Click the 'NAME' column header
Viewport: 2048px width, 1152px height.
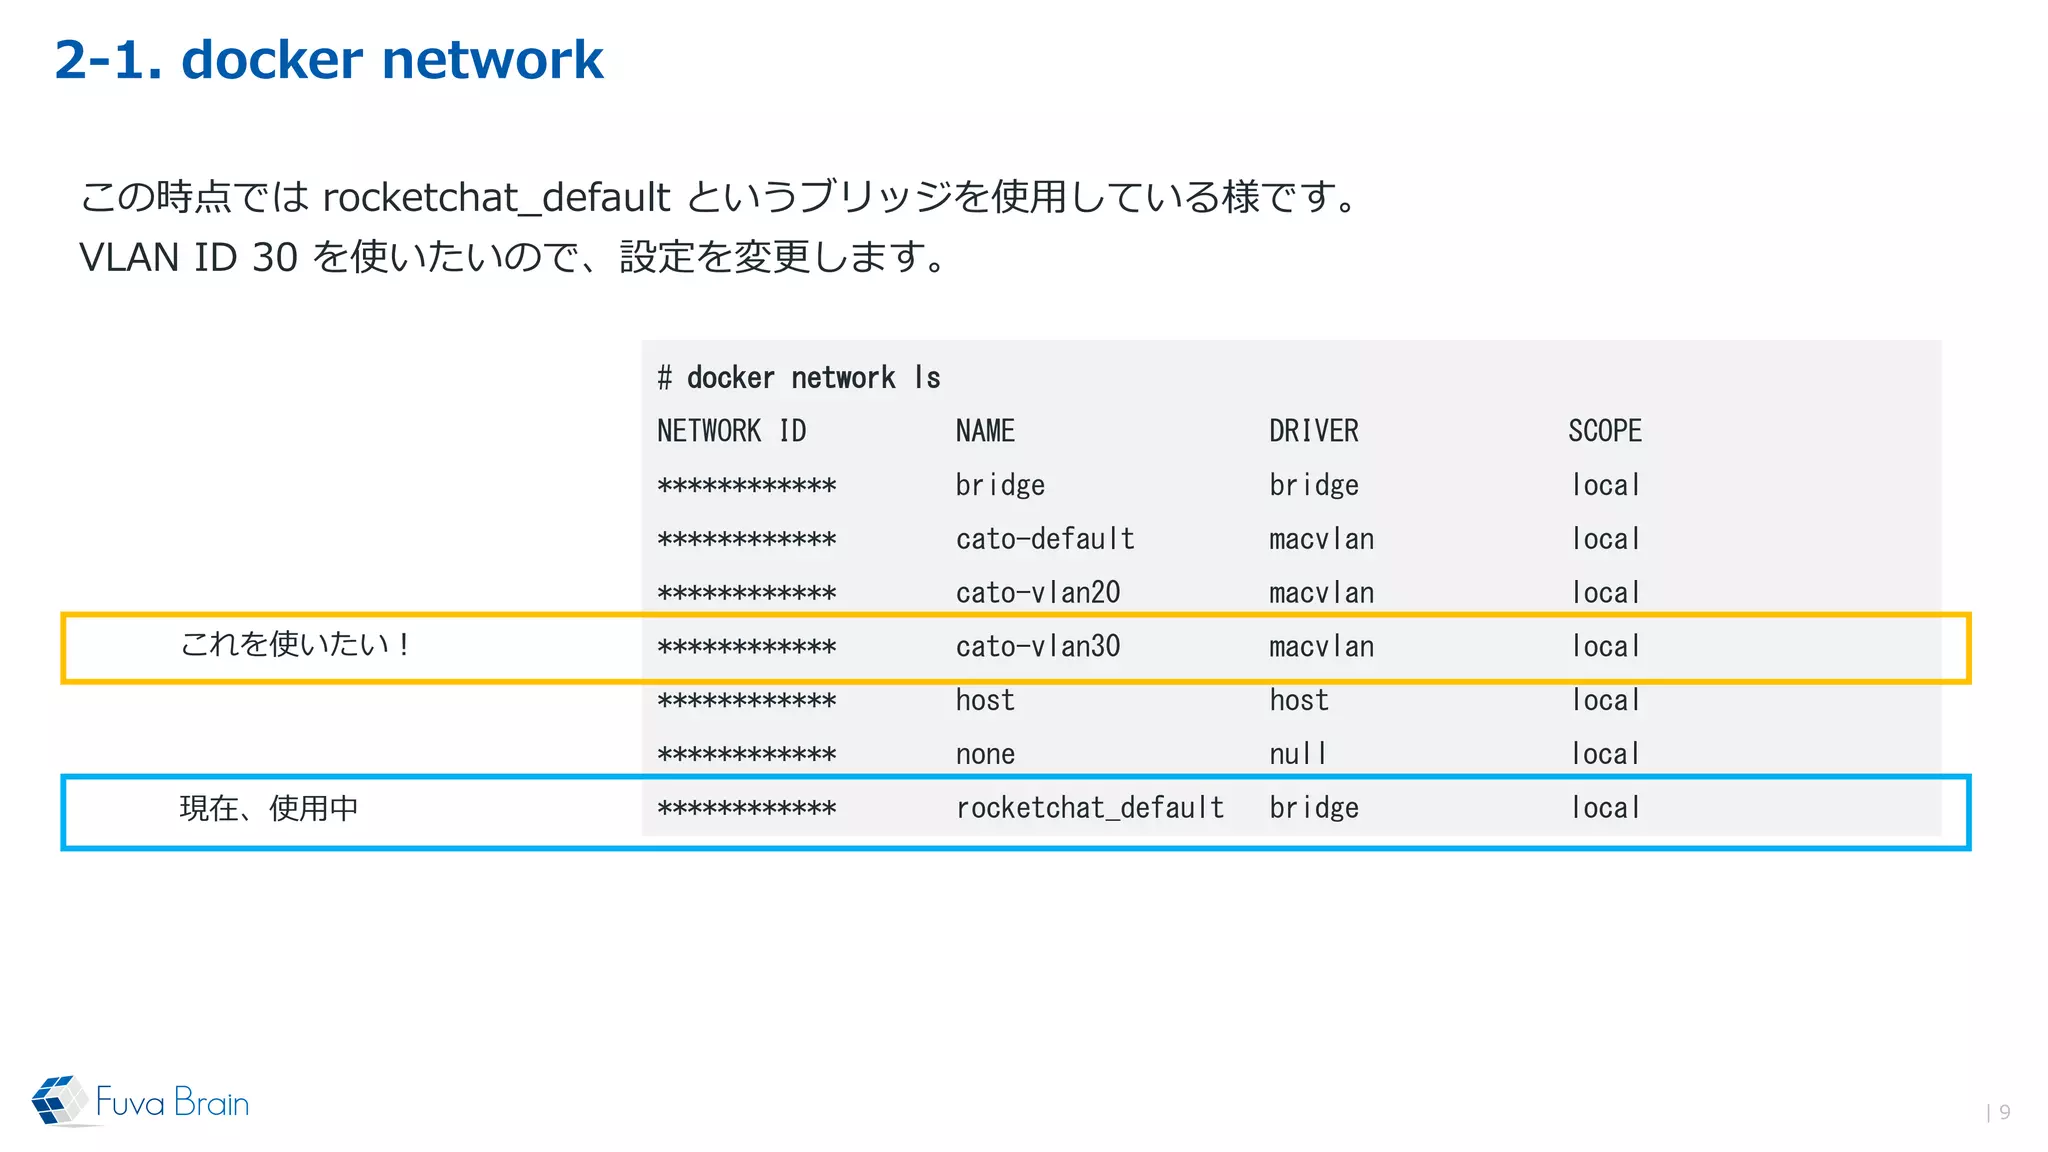985,431
